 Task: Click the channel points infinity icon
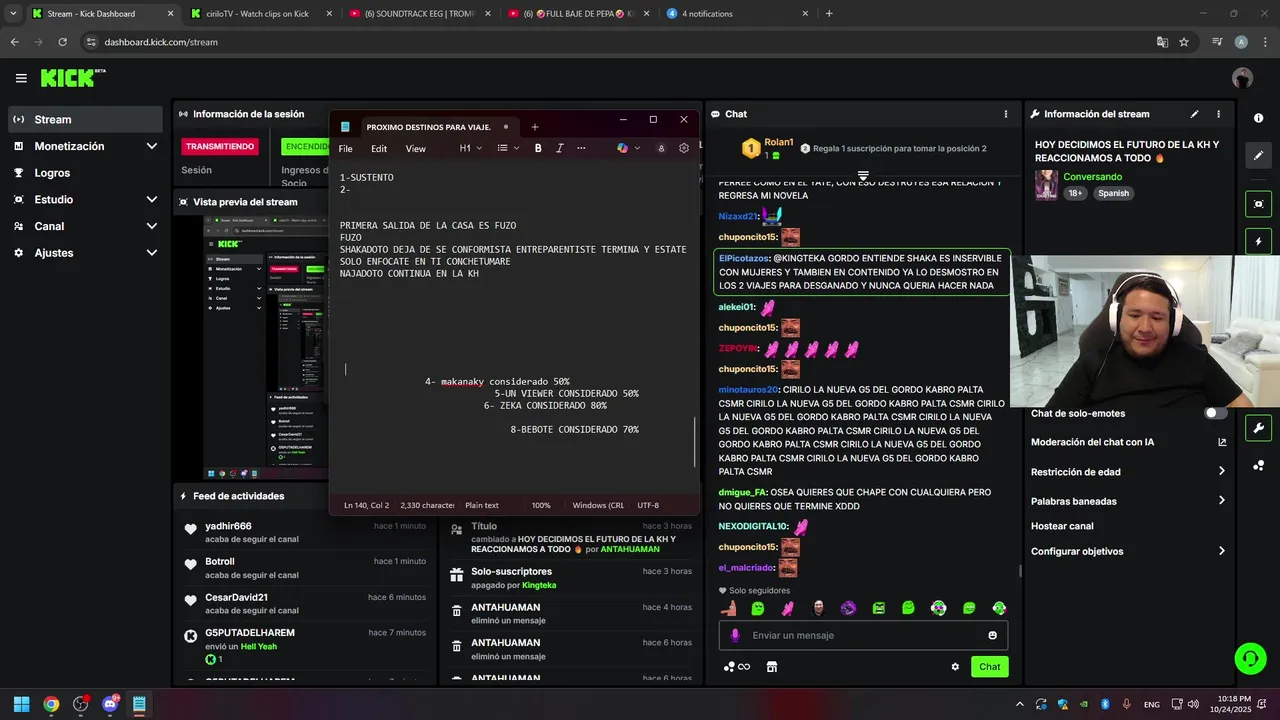[x=737, y=667]
